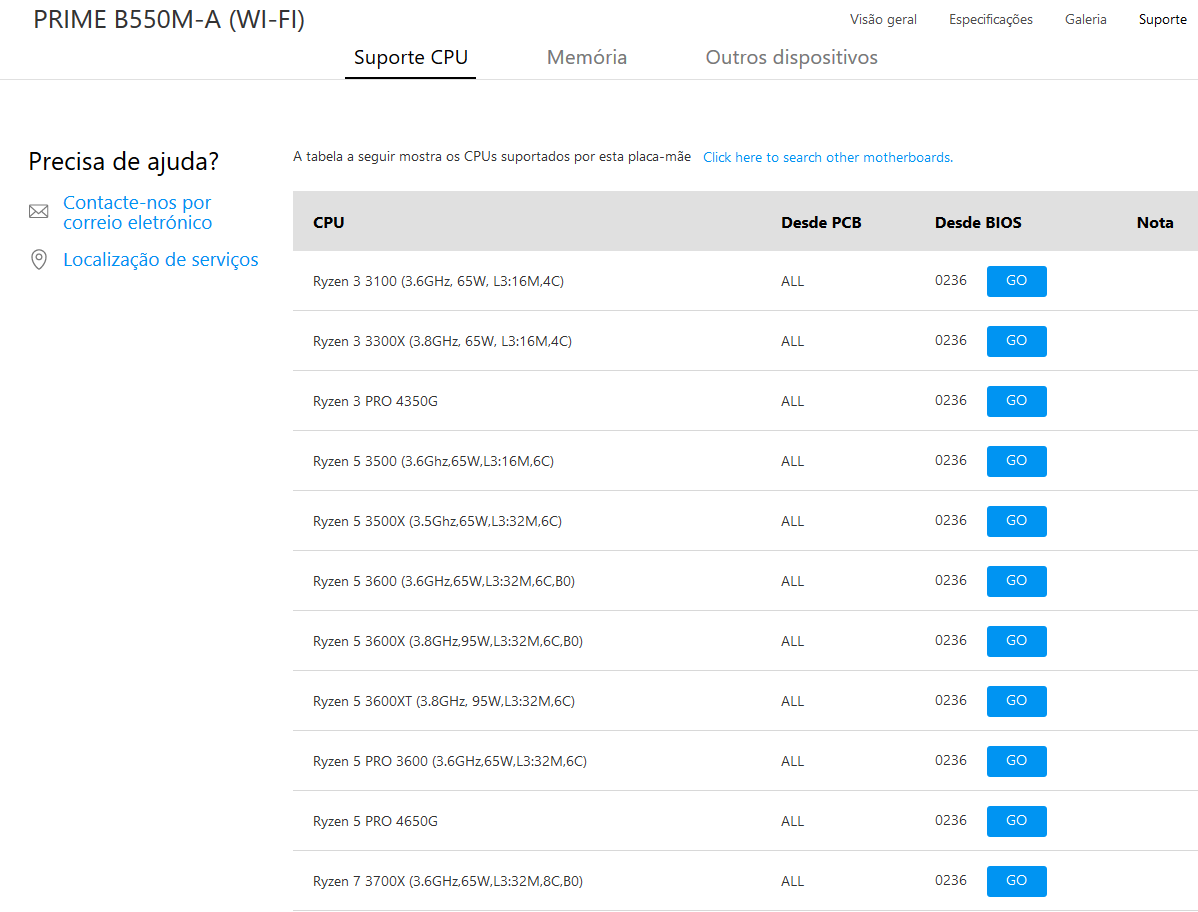Click the email envelope icon
The height and width of the screenshot is (912, 1198).
pyautogui.click(x=38, y=211)
